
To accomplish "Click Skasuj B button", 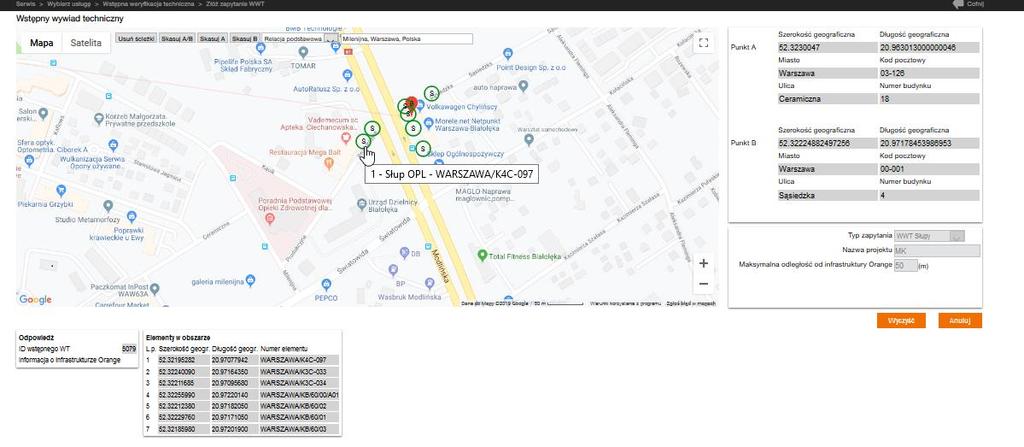I will tap(246, 39).
